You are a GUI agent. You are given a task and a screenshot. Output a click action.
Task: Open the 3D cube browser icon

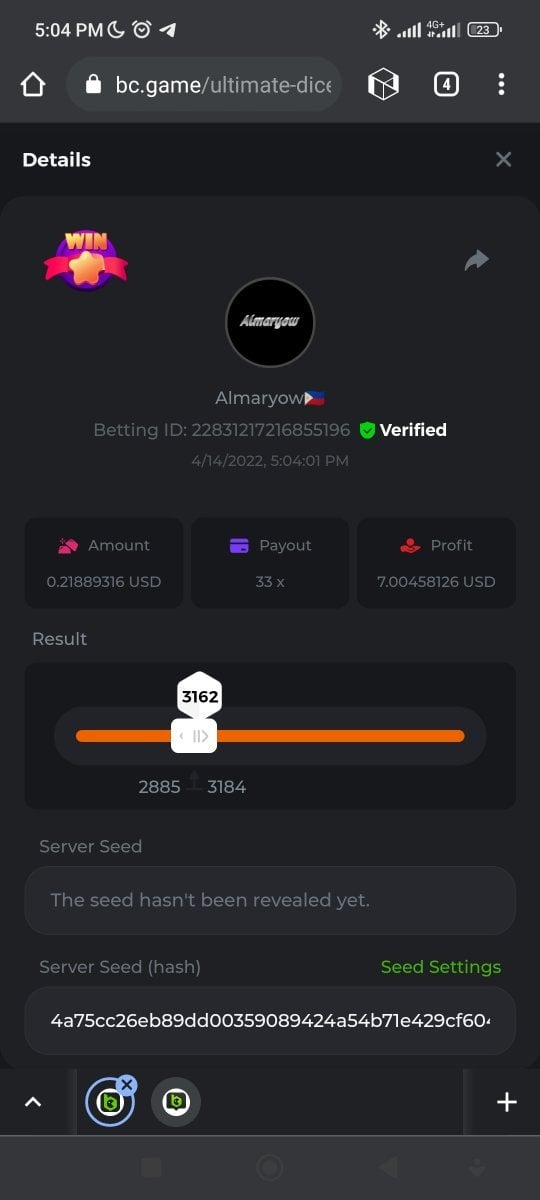pos(383,85)
